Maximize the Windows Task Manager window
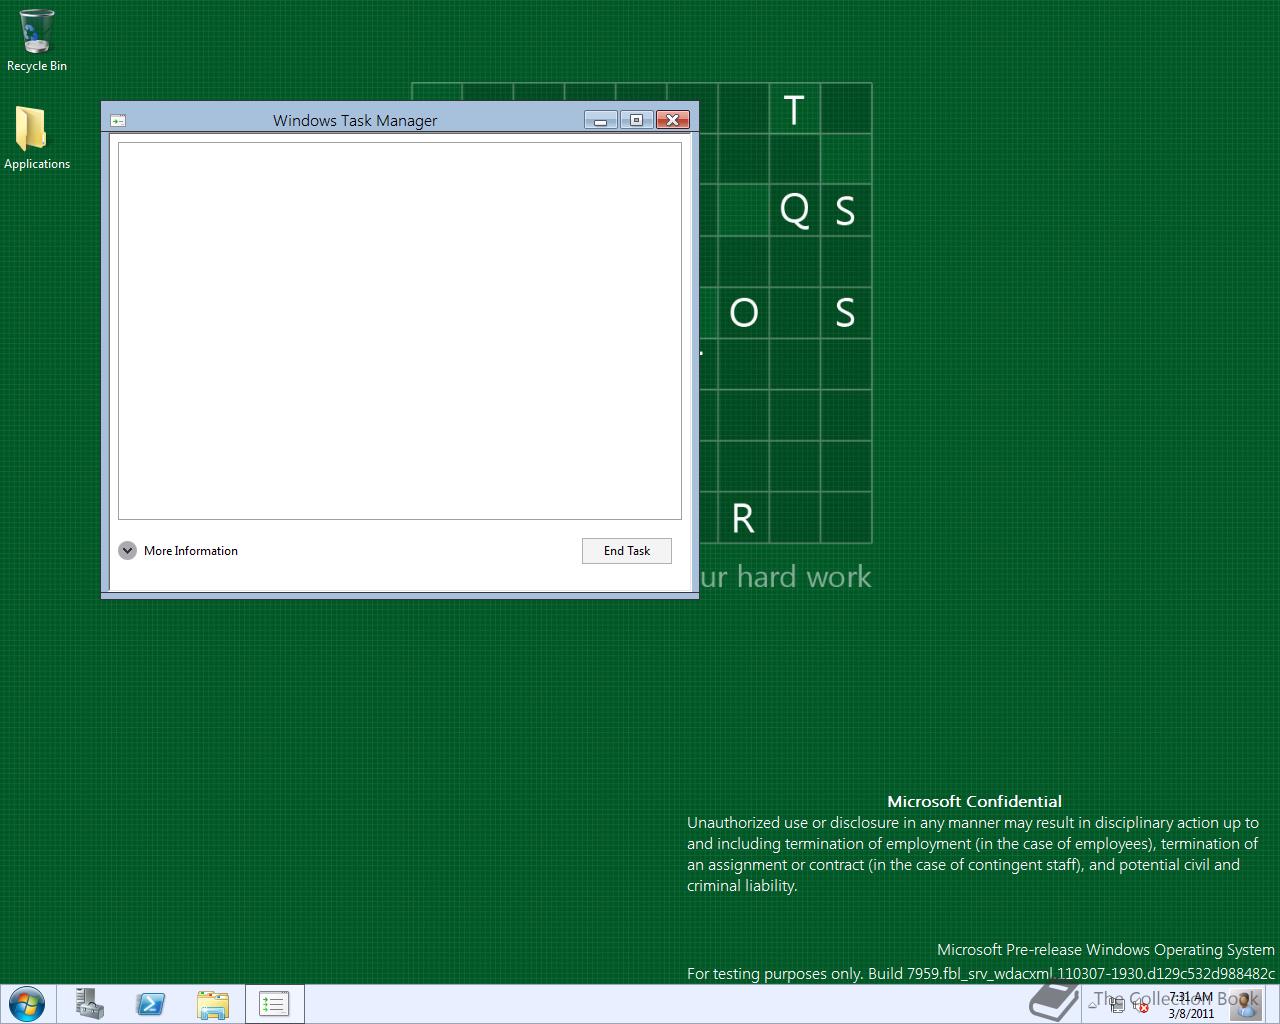The width and height of the screenshot is (1280, 1024). tap(636, 120)
